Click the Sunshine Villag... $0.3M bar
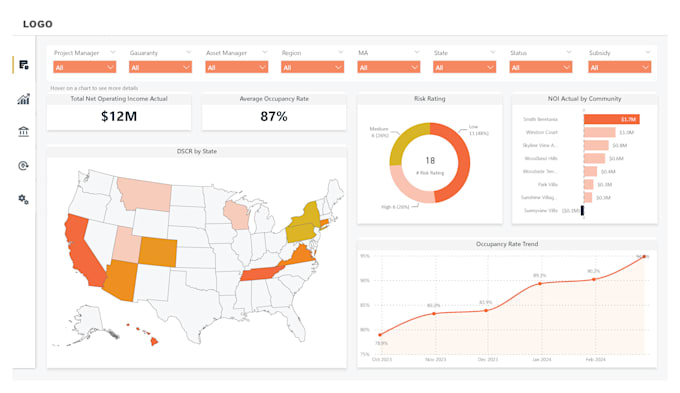This screenshot has width=680, height=393. tap(588, 197)
